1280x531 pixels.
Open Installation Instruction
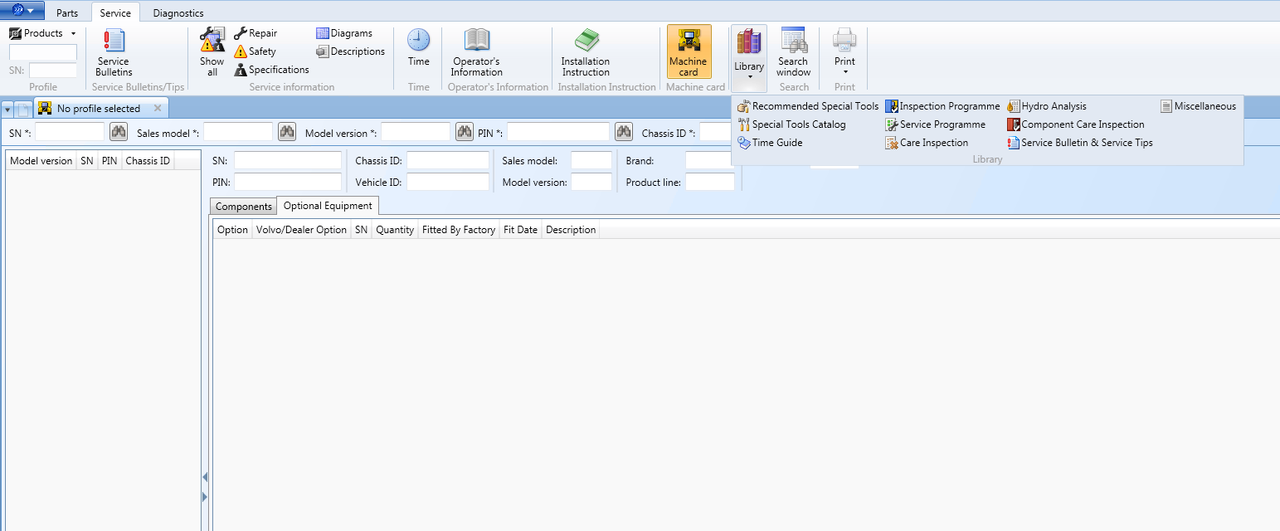[586, 53]
